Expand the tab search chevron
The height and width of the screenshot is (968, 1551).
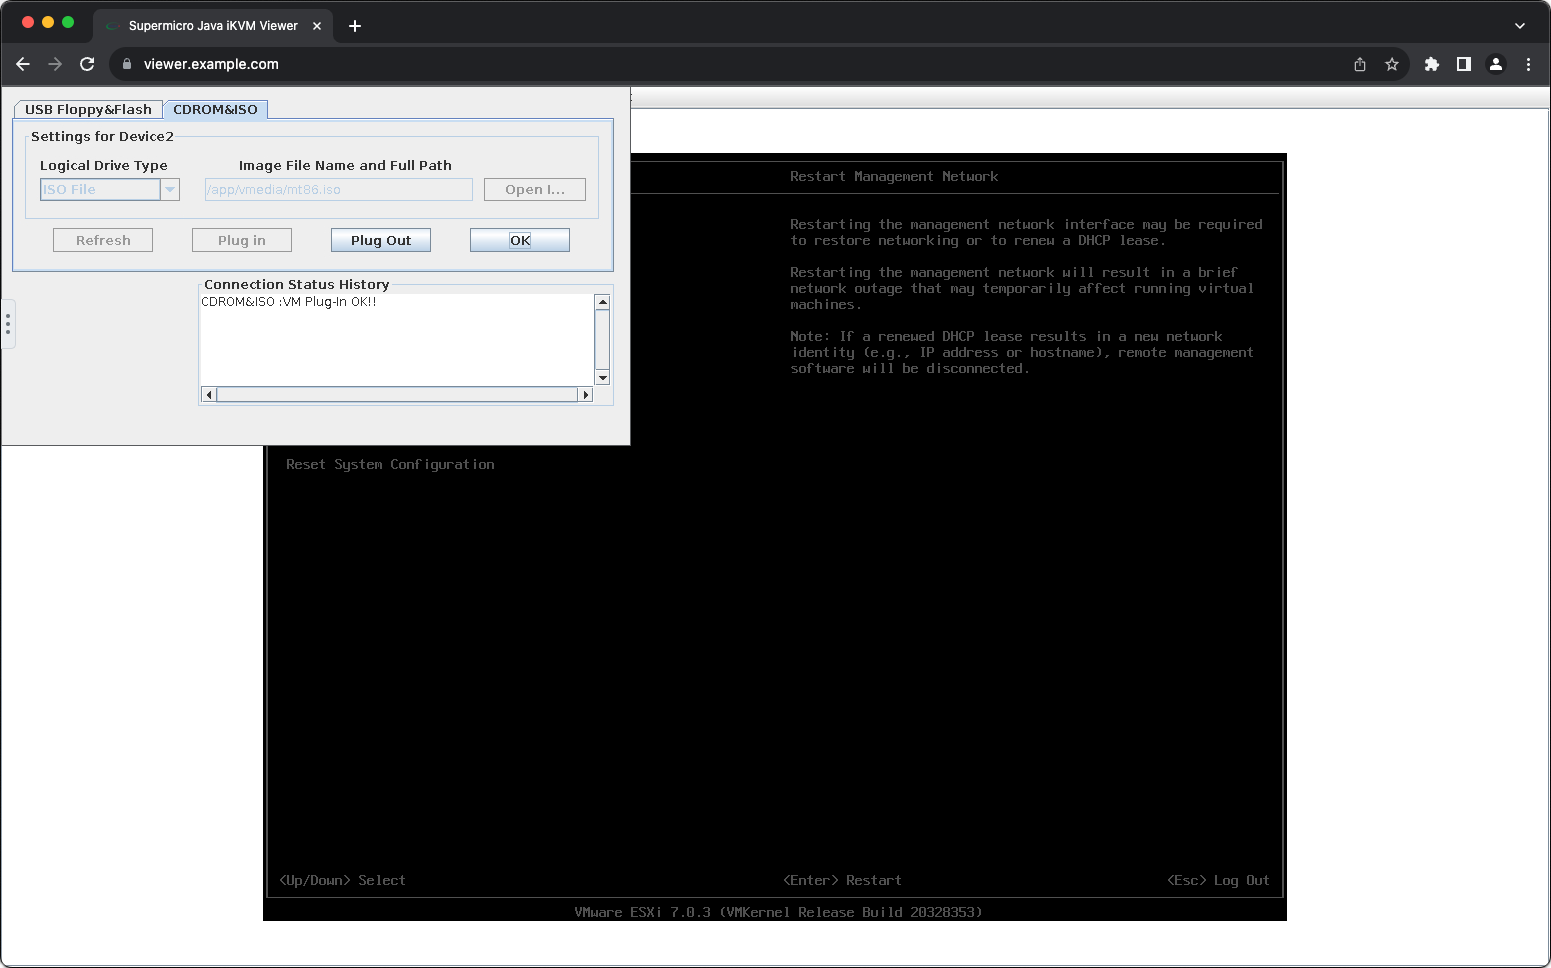(x=1519, y=26)
